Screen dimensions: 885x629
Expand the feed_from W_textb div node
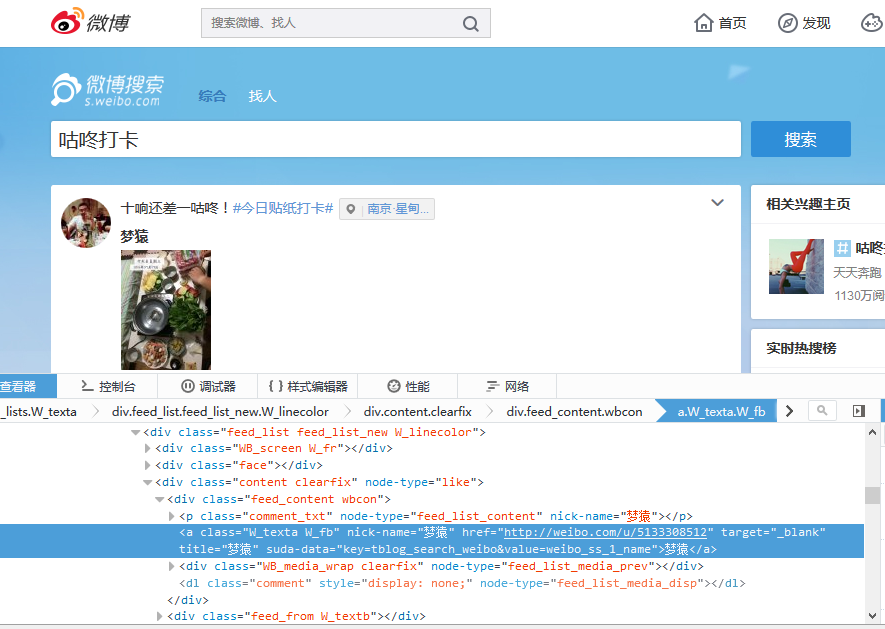[159, 616]
